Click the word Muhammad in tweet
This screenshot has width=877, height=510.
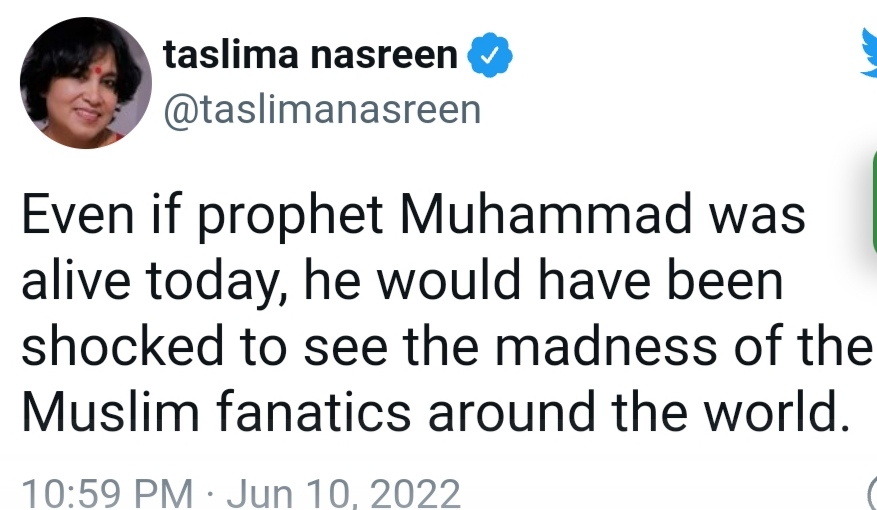tap(546, 215)
